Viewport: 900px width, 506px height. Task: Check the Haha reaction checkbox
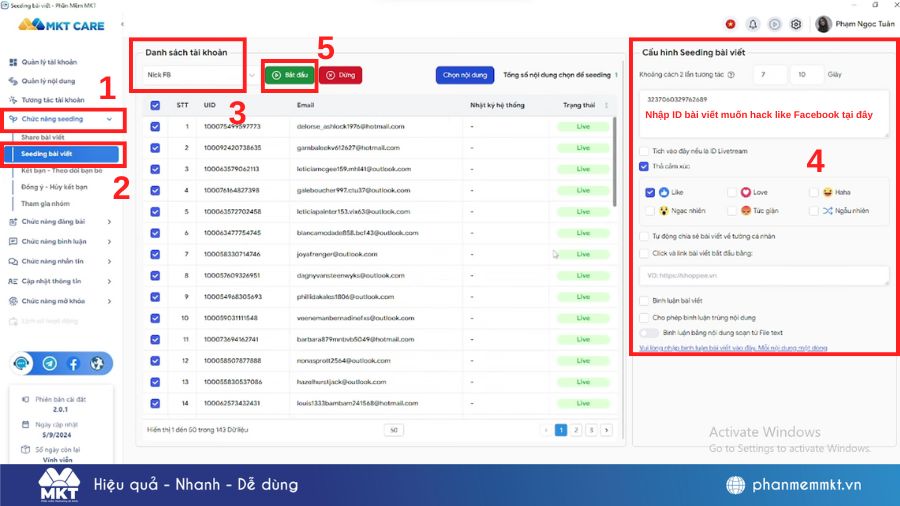click(813, 192)
